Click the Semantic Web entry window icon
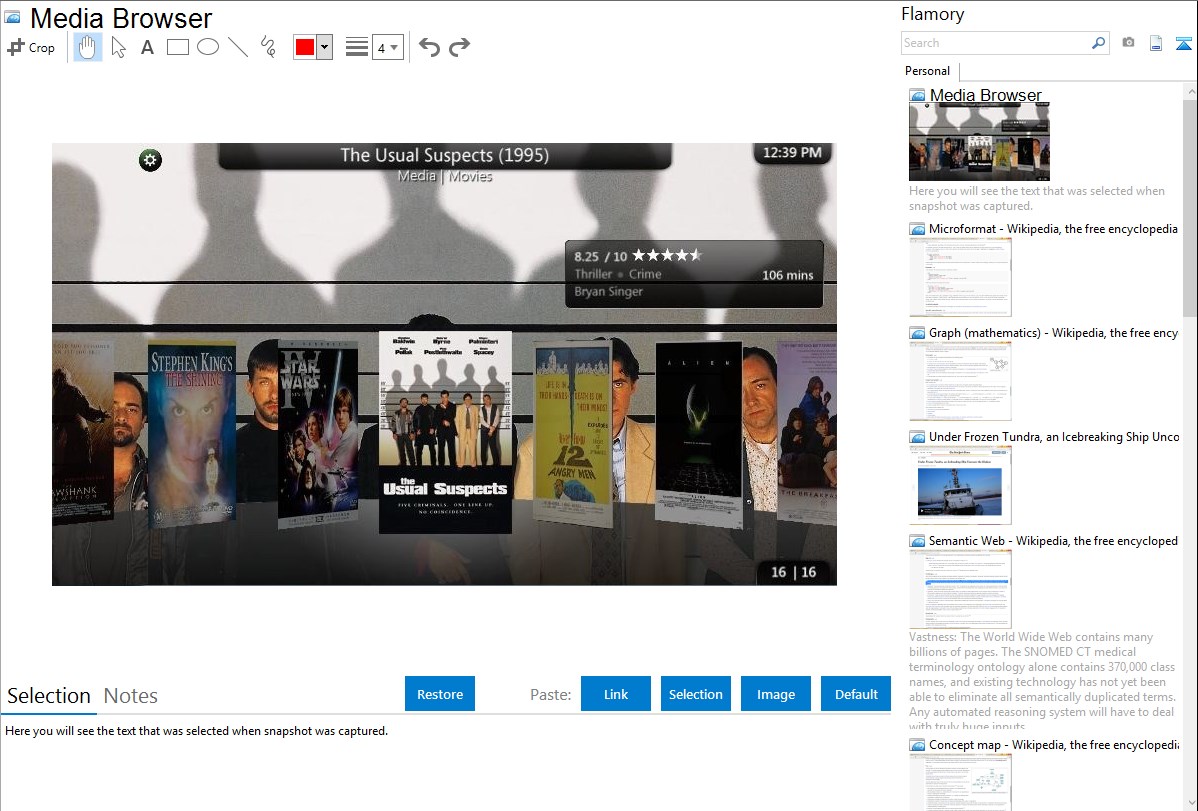Image resolution: width=1198 pixels, height=811 pixels. point(917,540)
